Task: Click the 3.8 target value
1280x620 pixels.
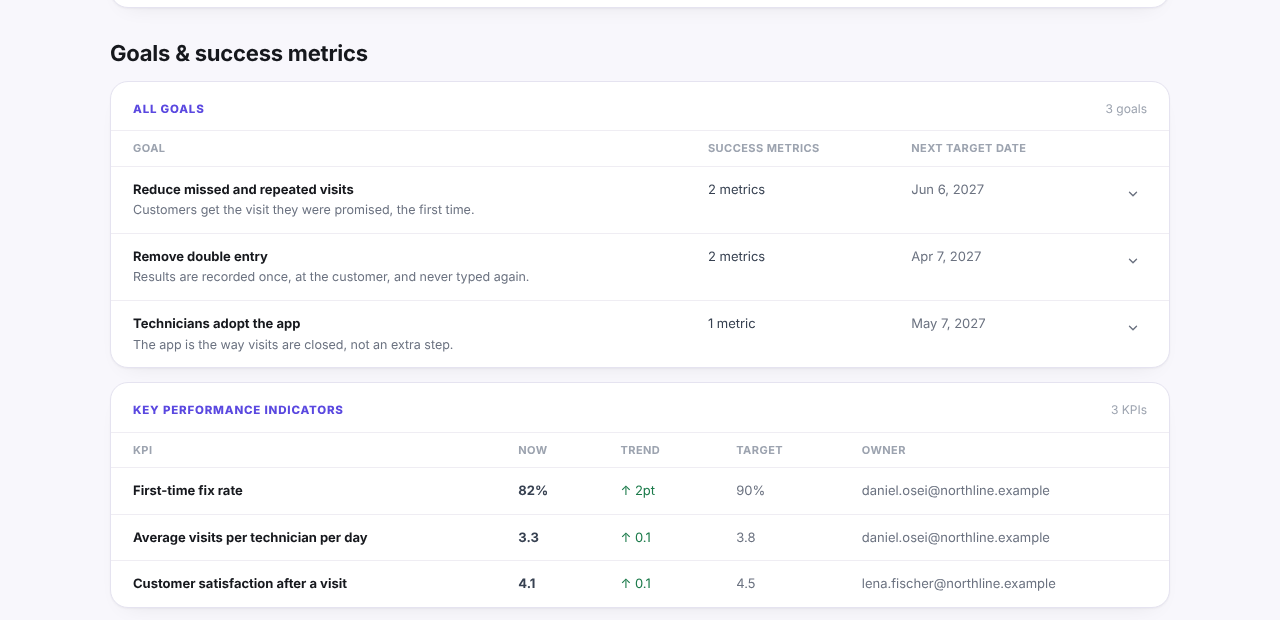Action: 746,537
